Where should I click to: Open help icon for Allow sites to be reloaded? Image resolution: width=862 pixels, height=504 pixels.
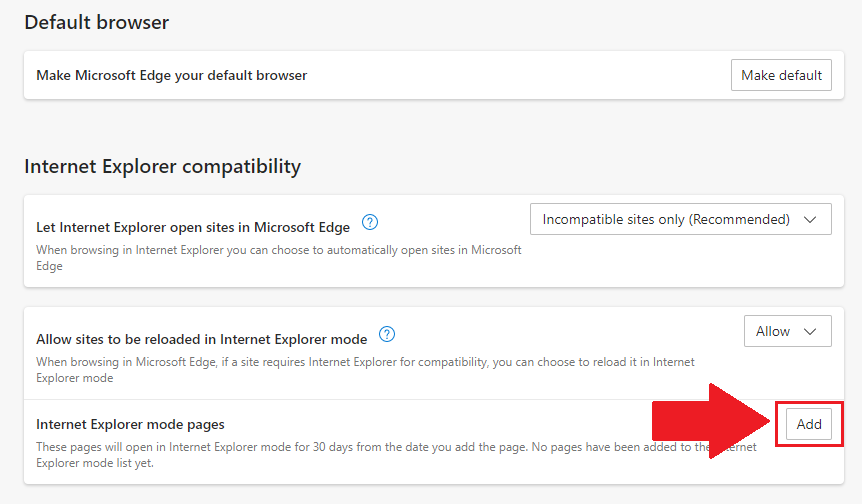click(387, 334)
